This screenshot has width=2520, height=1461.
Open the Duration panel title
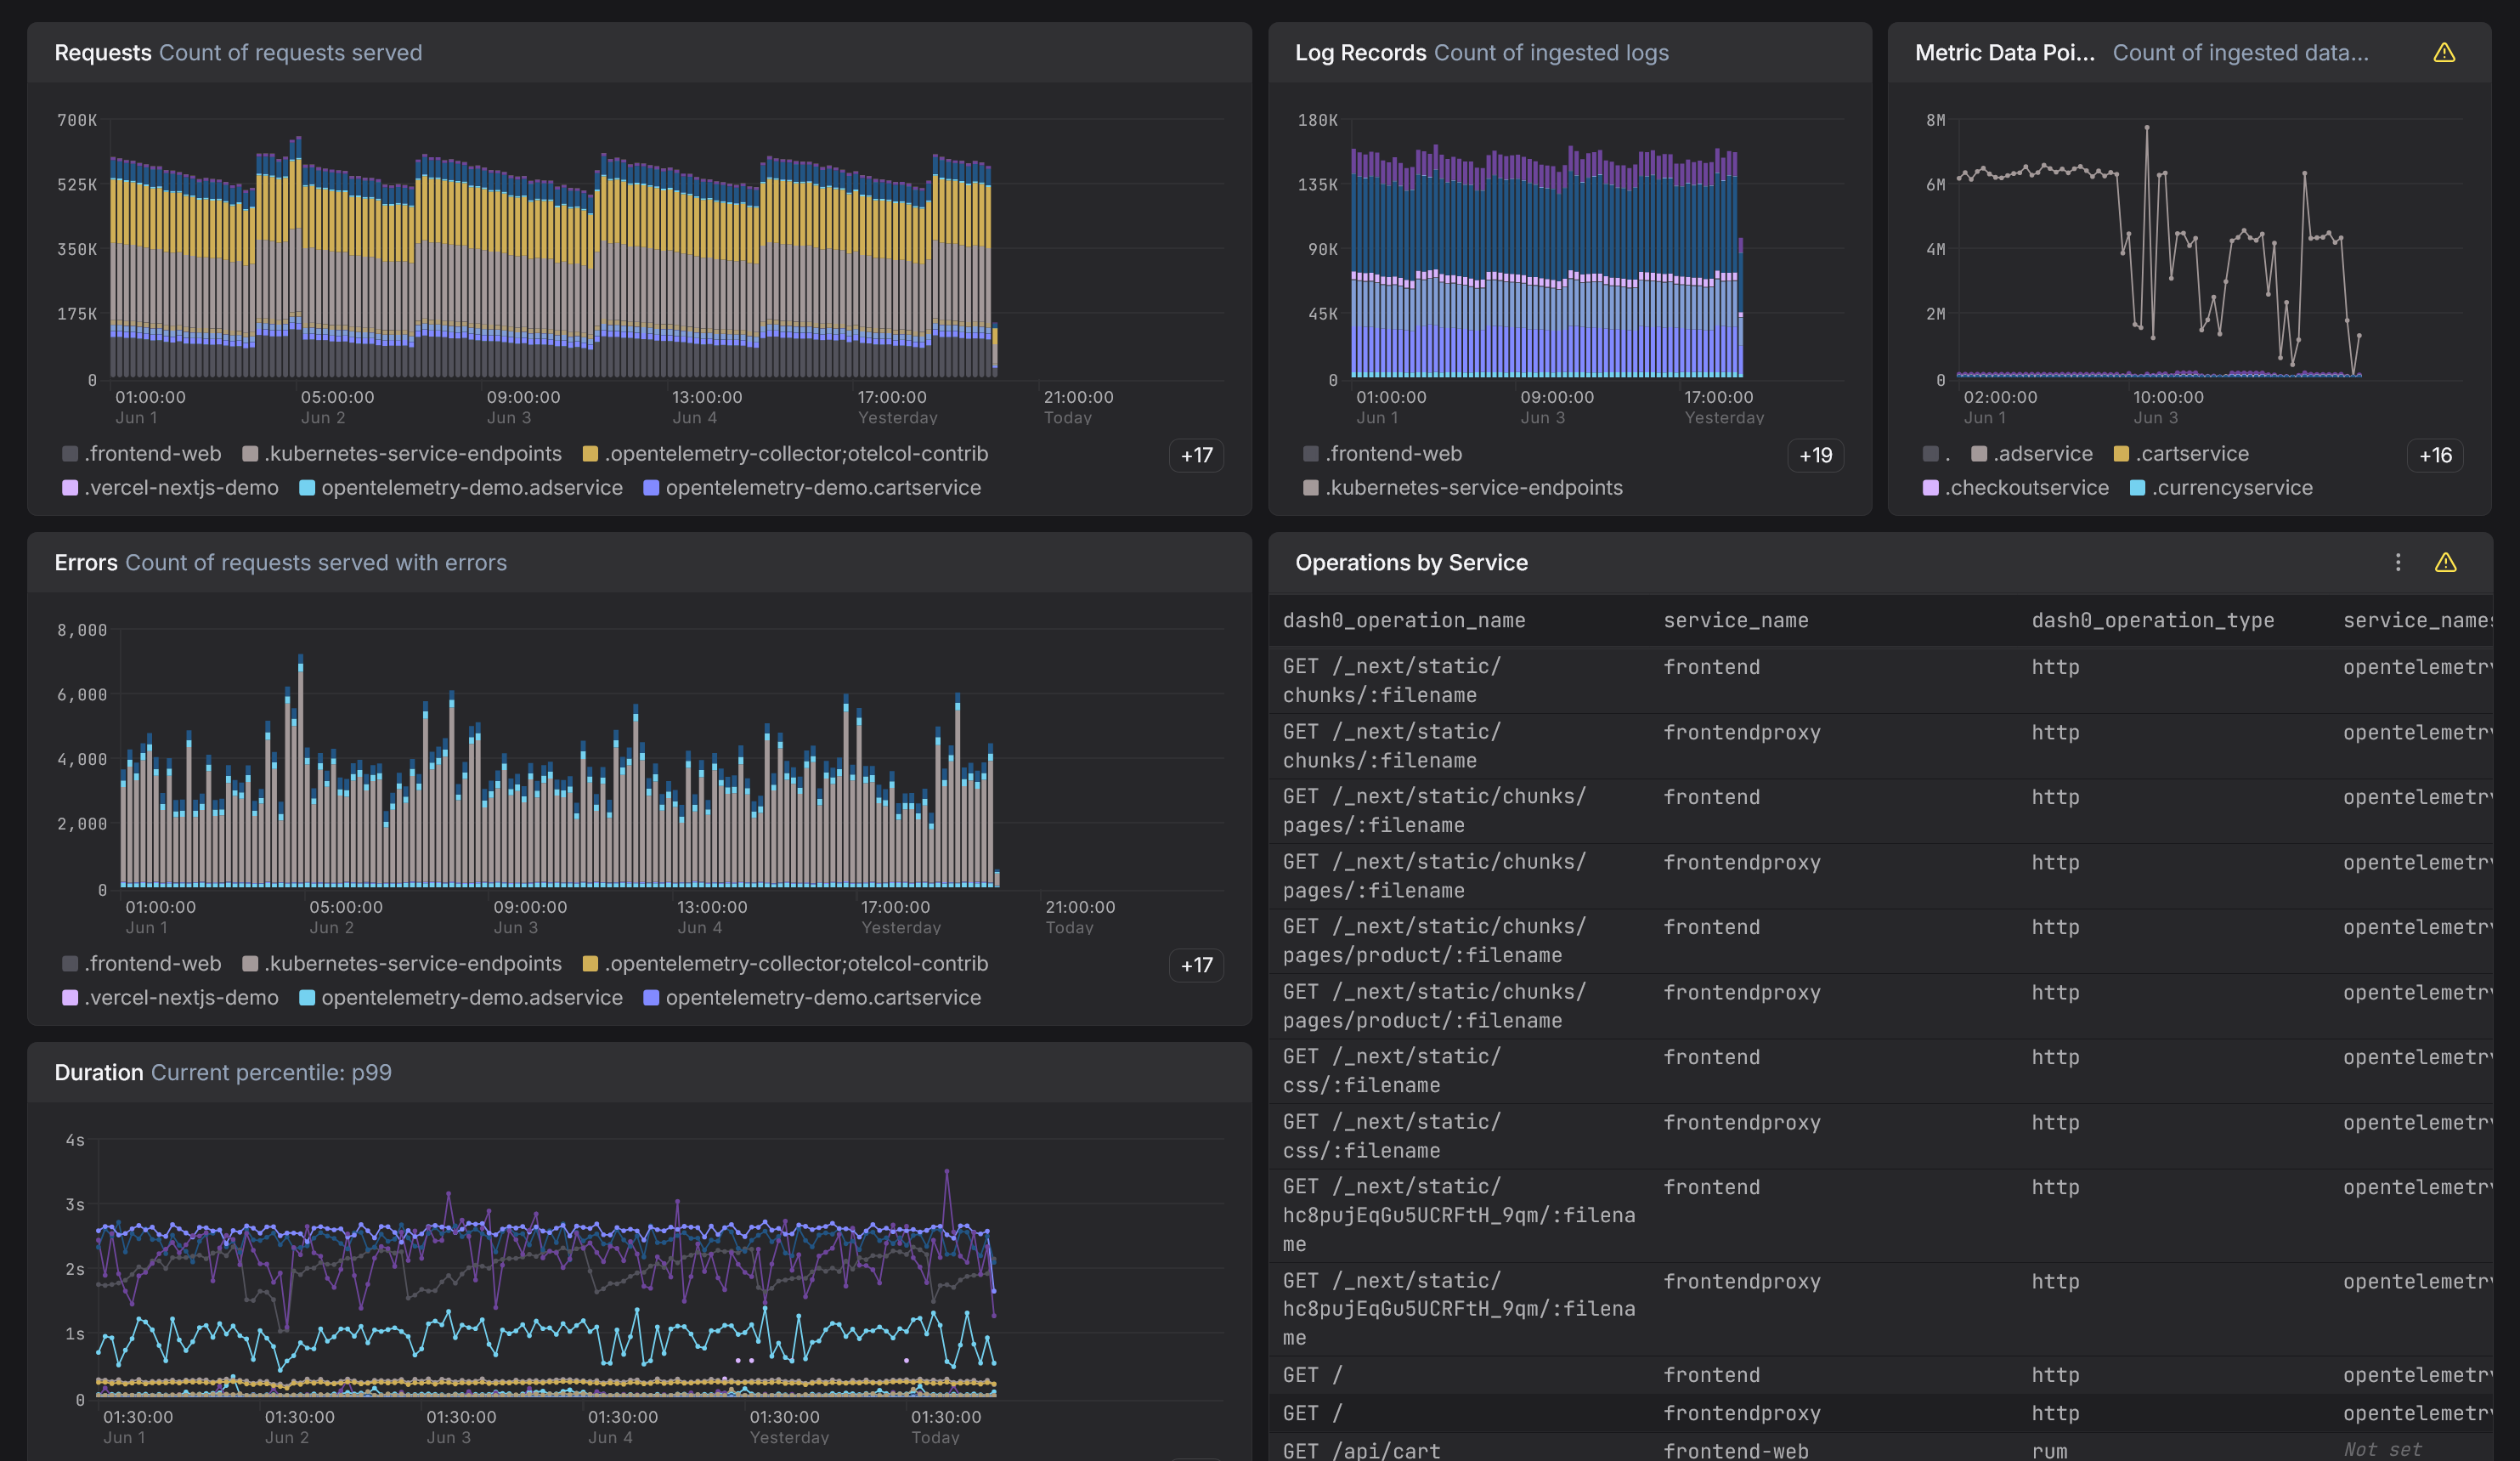(x=98, y=1073)
